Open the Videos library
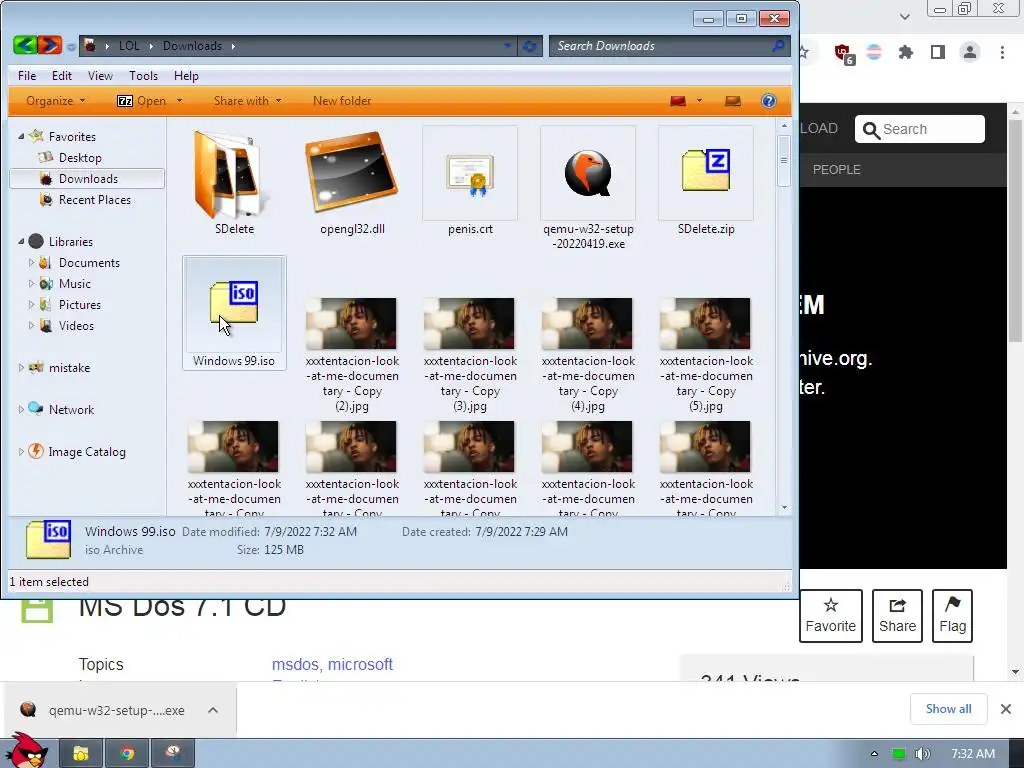The width and height of the screenshot is (1024, 768). 76,325
